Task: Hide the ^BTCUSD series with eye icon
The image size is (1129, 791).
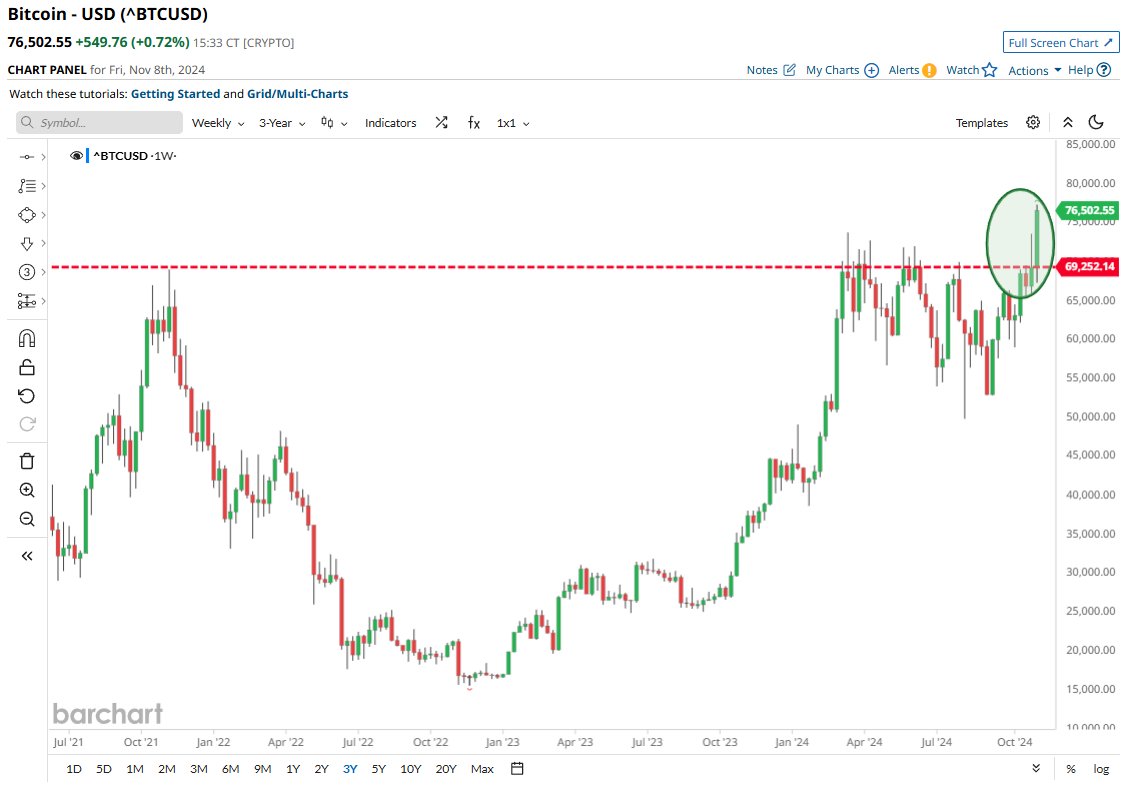Action: pyautogui.click(x=76, y=155)
